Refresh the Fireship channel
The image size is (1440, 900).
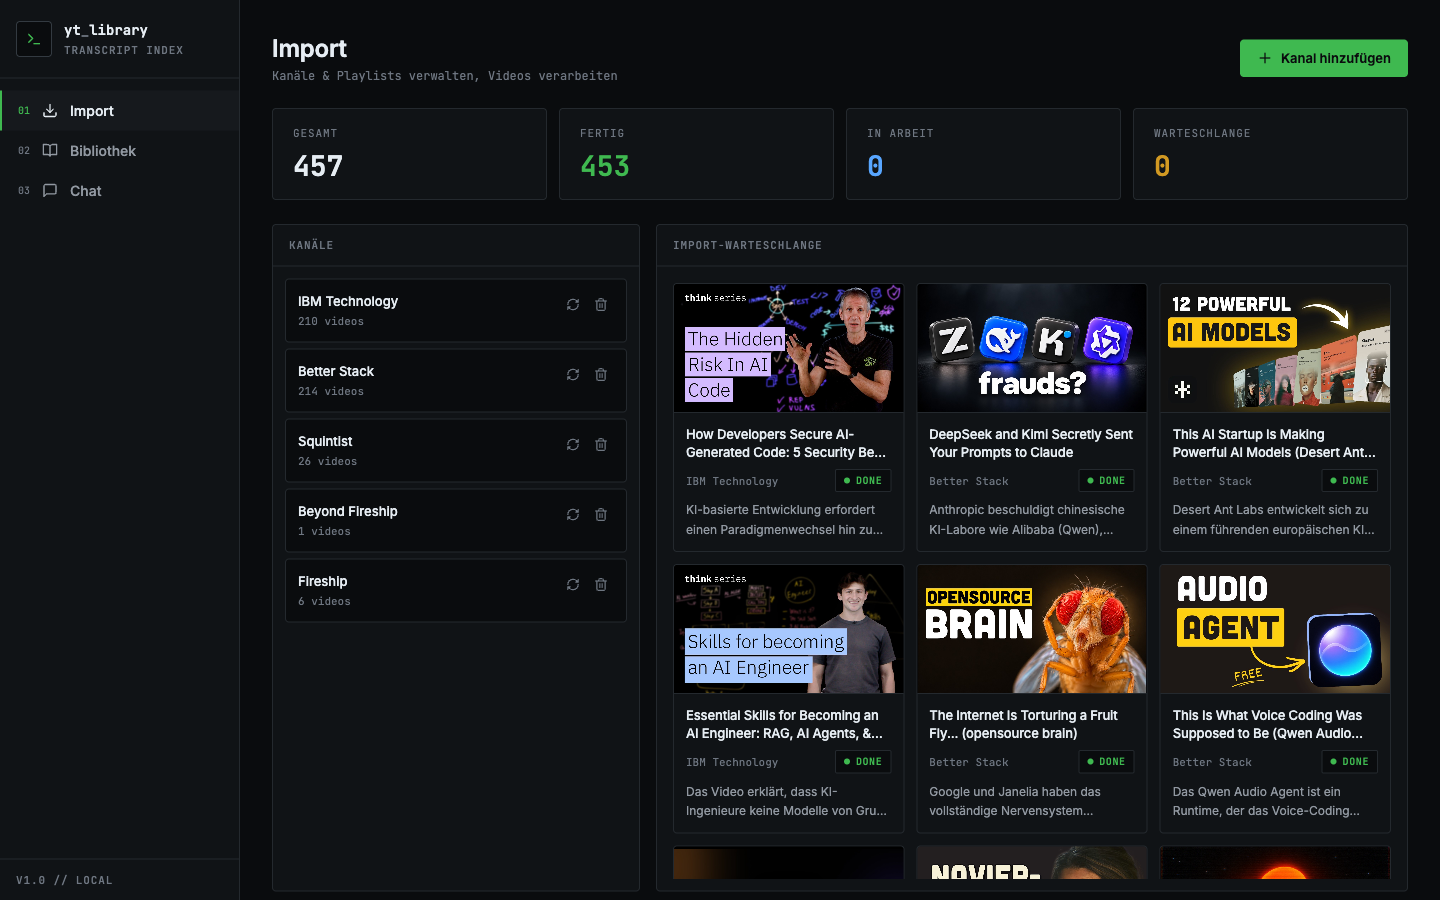point(573,585)
